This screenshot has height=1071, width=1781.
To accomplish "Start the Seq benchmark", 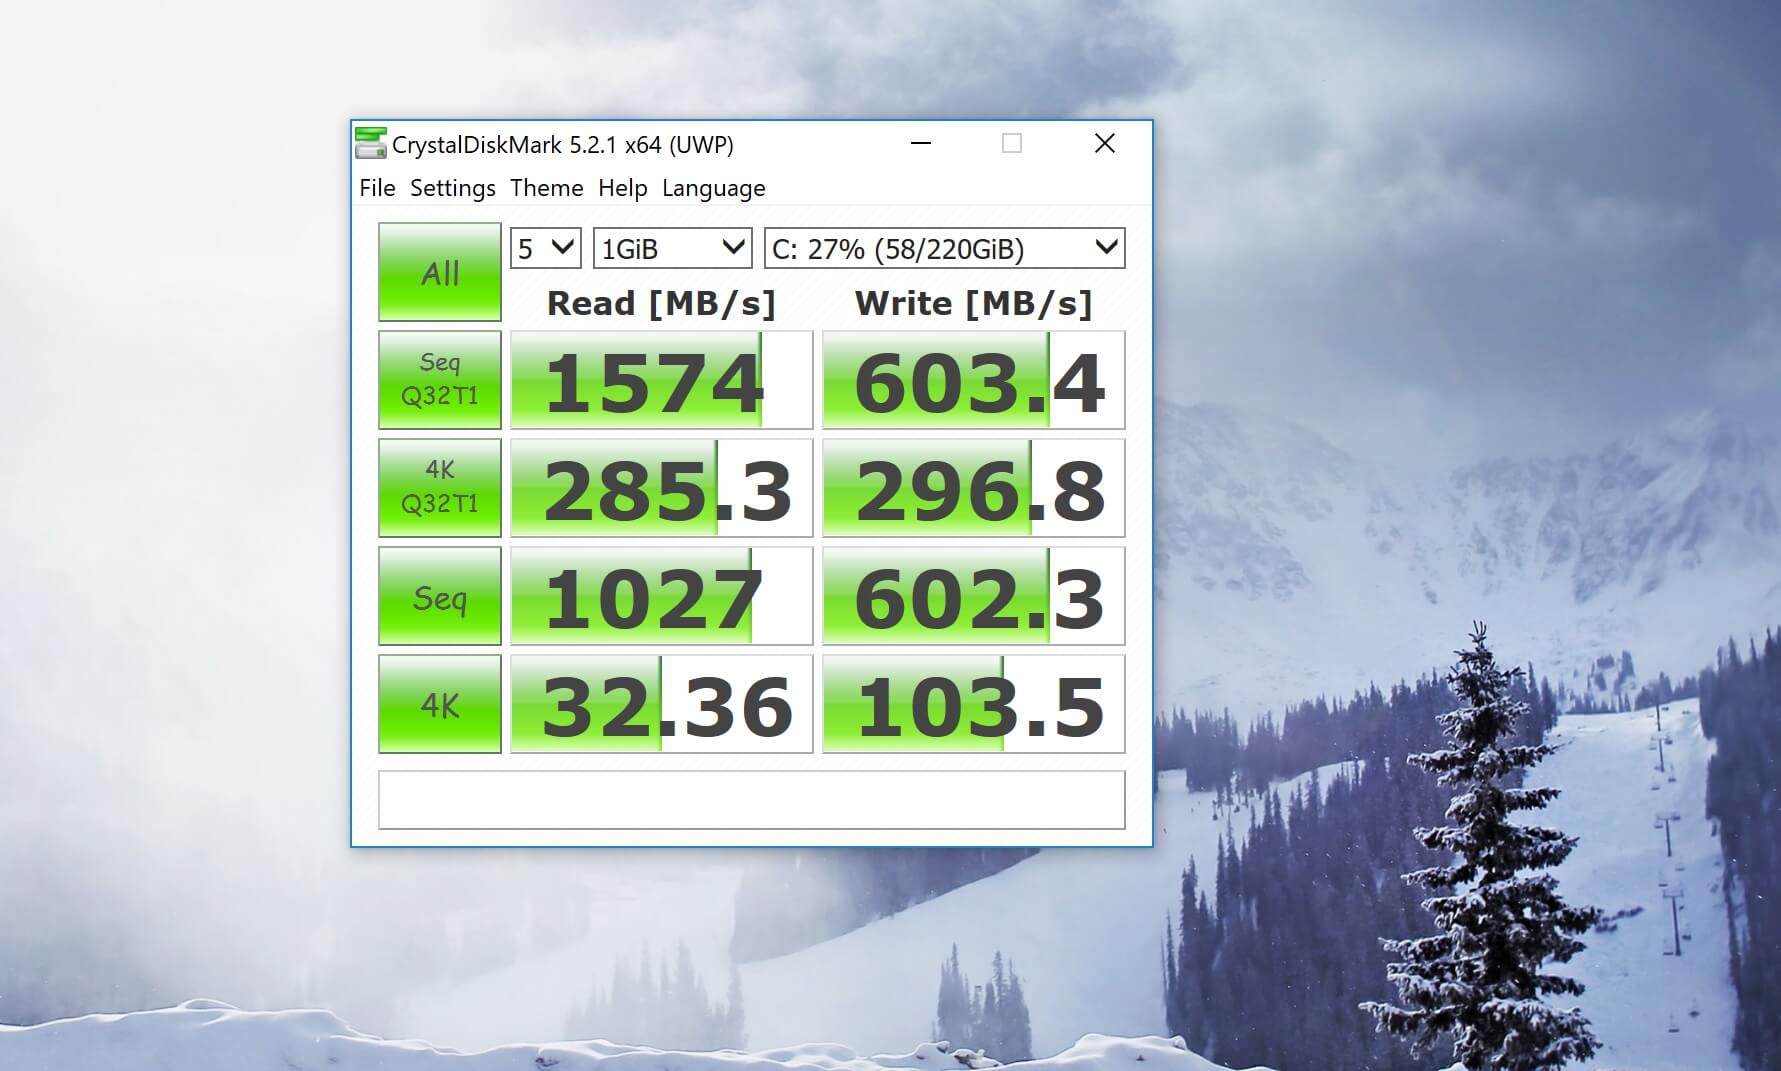I will [440, 596].
